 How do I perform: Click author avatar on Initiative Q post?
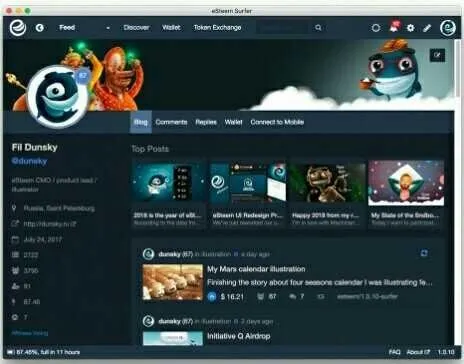[x=148, y=321]
